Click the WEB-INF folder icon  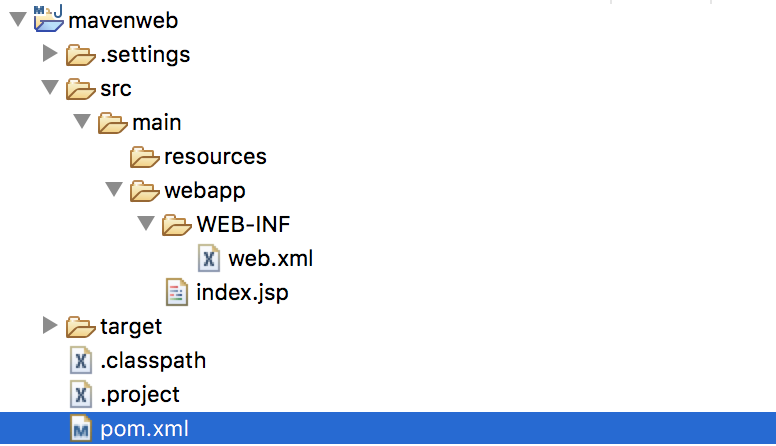pos(177,225)
